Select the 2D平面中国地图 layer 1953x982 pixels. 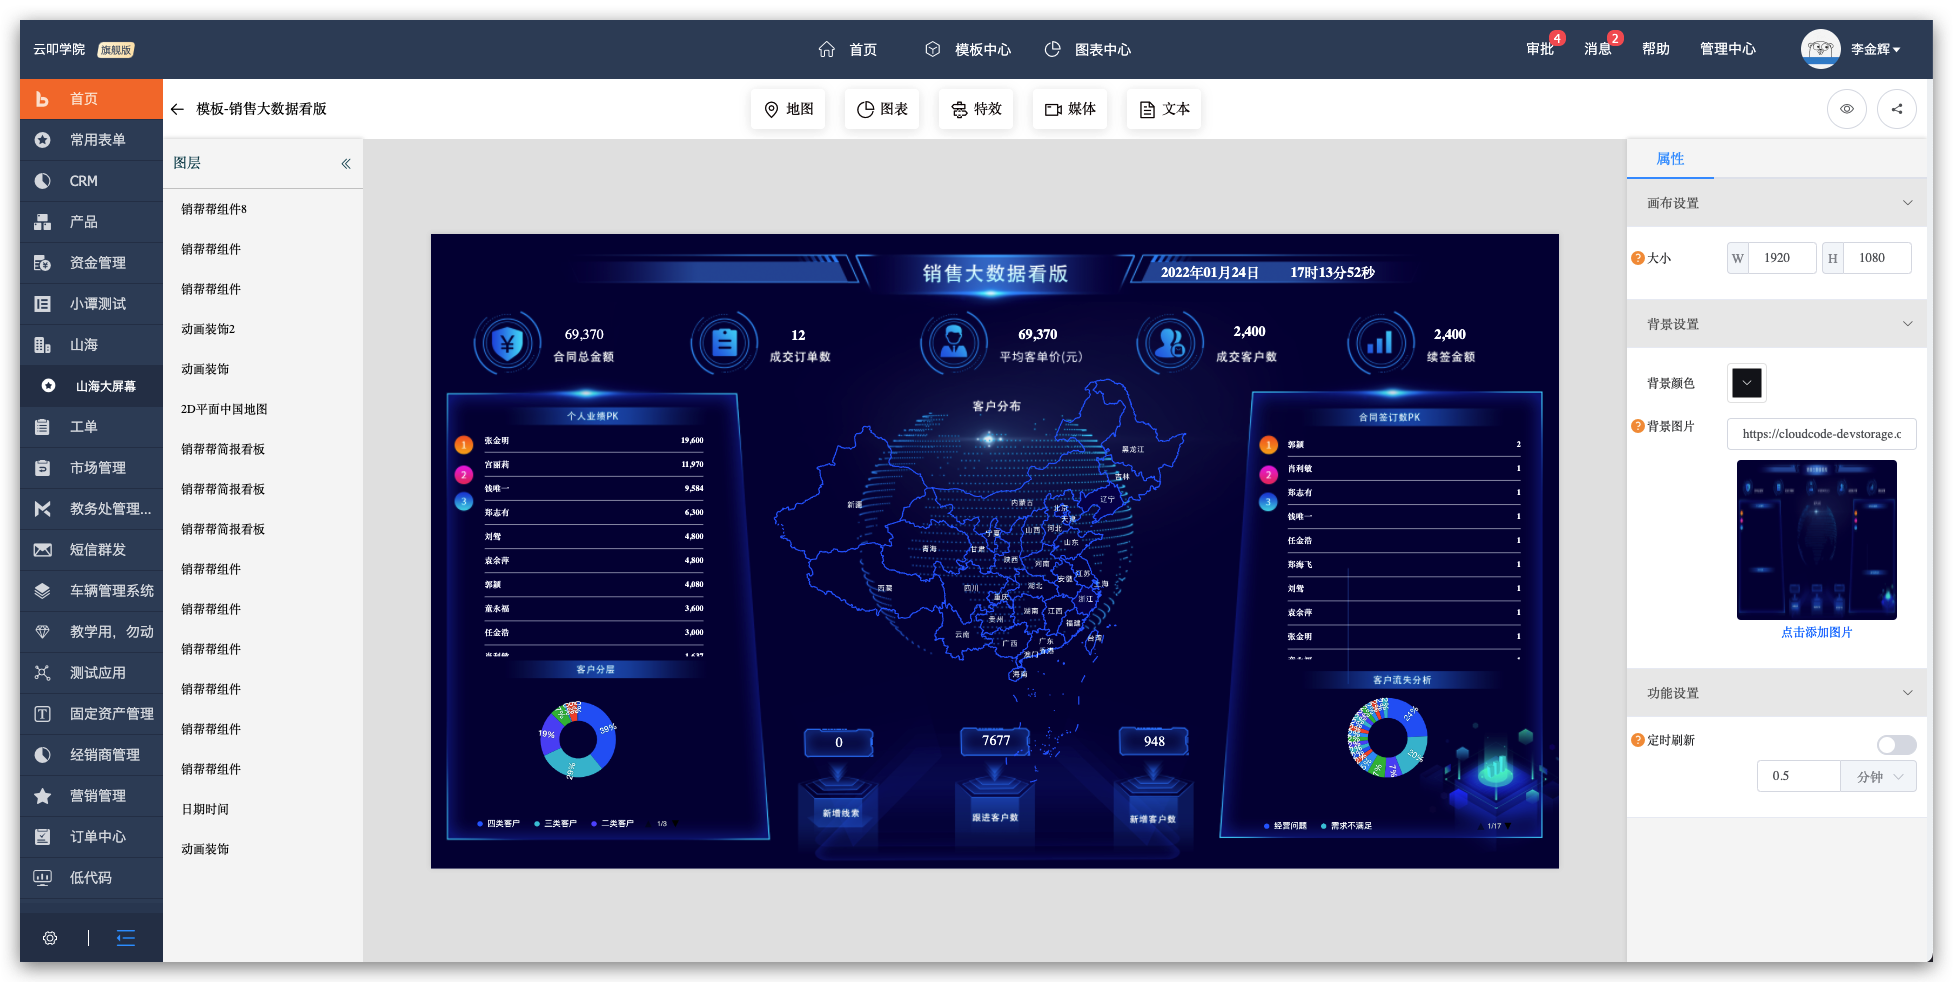(224, 409)
